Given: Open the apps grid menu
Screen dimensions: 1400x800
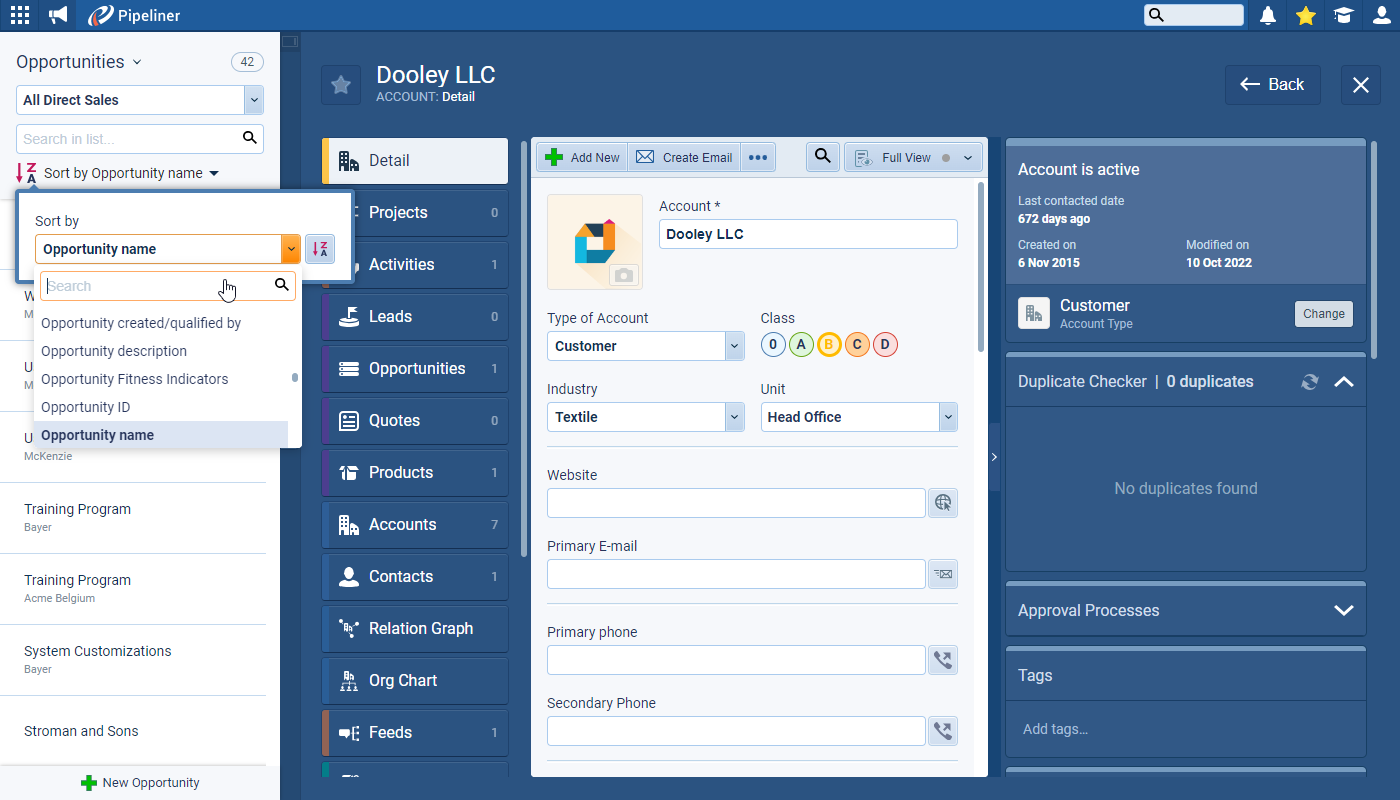Looking at the screenshot, I should click(x=20, y=15).
